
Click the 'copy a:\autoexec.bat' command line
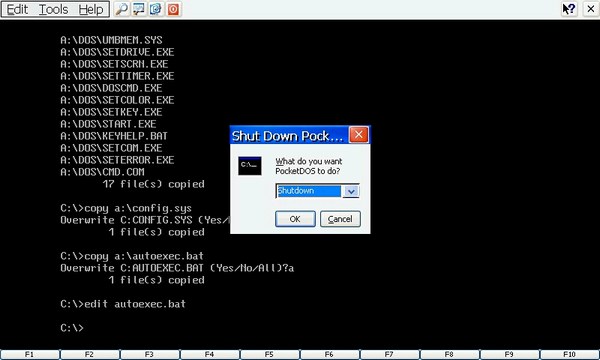[132, 256]
